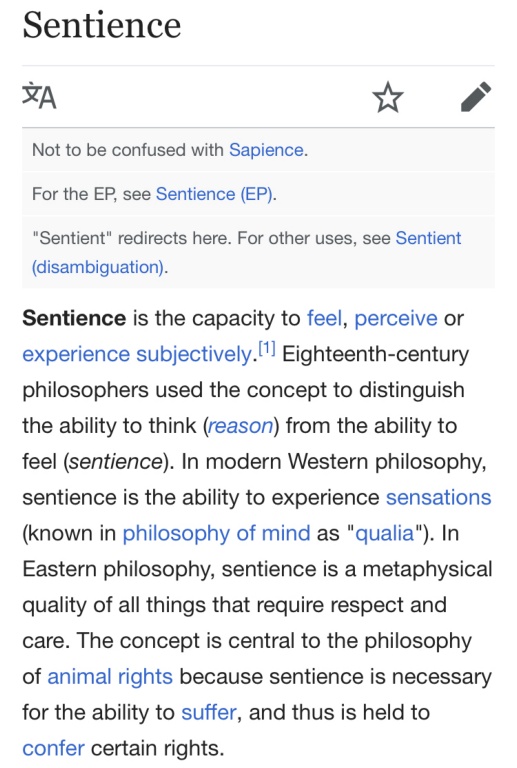
Task: Tap the pencil edit icon
Action: tap(476, 96)
